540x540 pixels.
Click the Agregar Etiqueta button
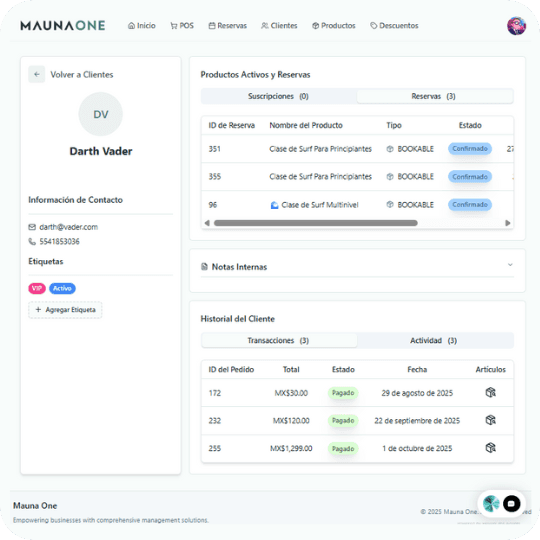point(65,310)
